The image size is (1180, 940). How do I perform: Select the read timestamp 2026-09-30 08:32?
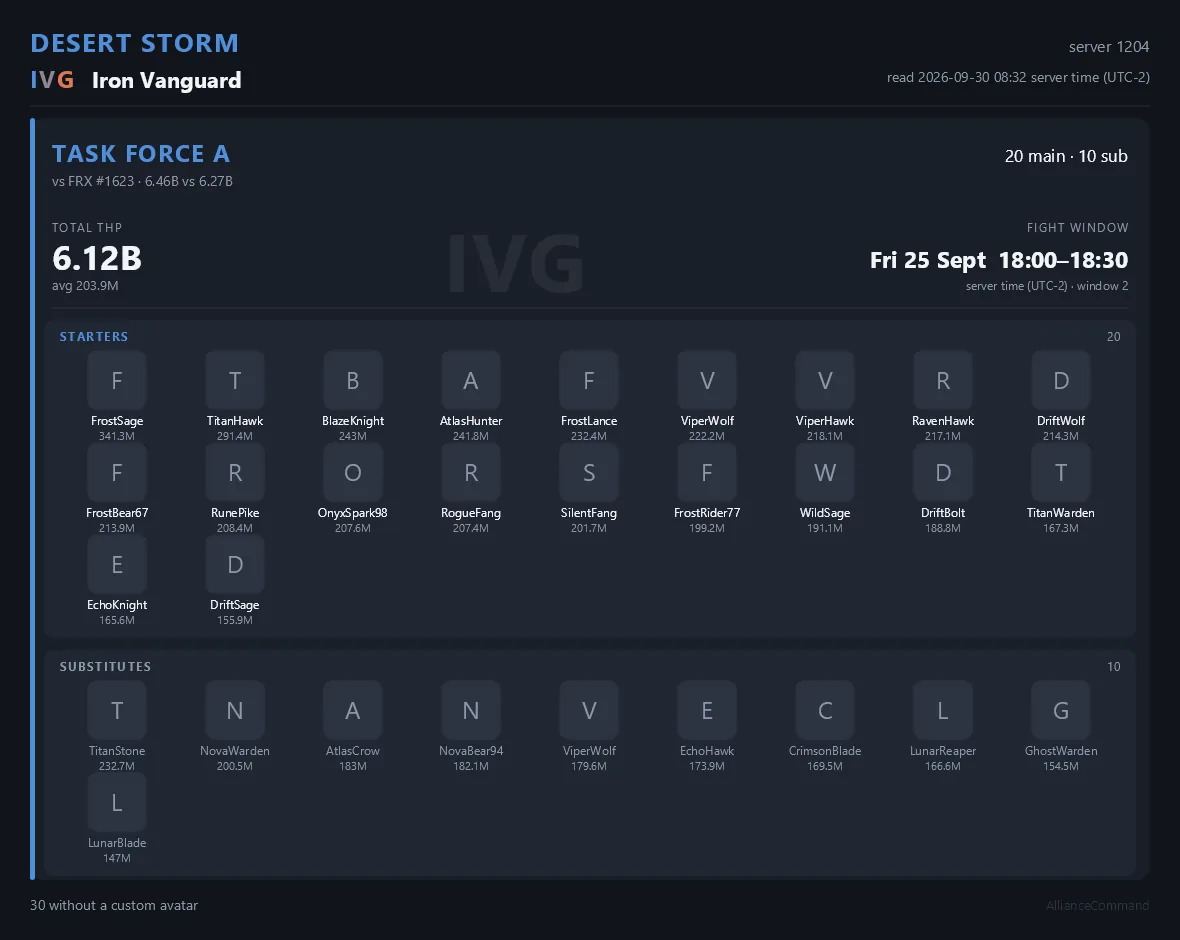pyautogui.click(x=1018, y=77)
